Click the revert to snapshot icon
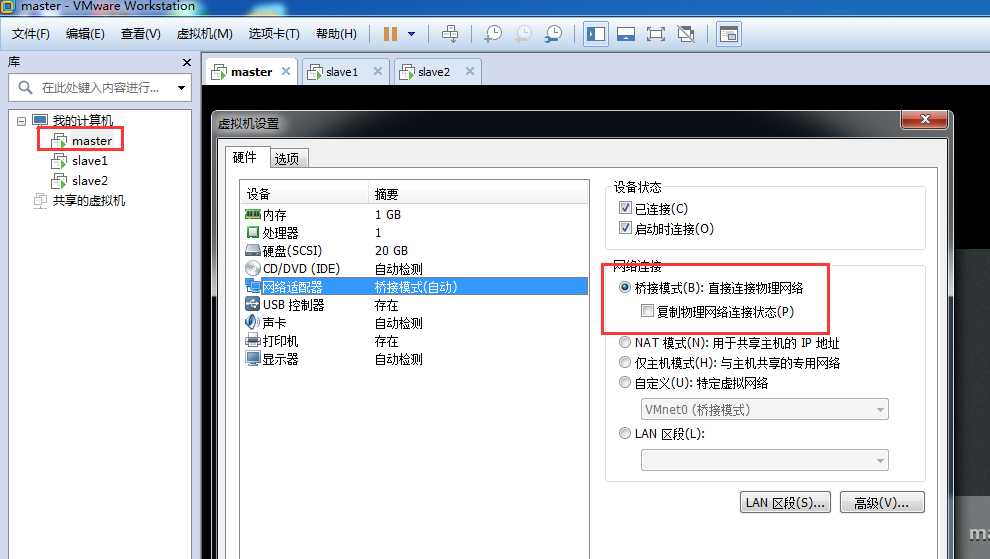The height and width of the screenshot is (559, 990). point(523,33)
